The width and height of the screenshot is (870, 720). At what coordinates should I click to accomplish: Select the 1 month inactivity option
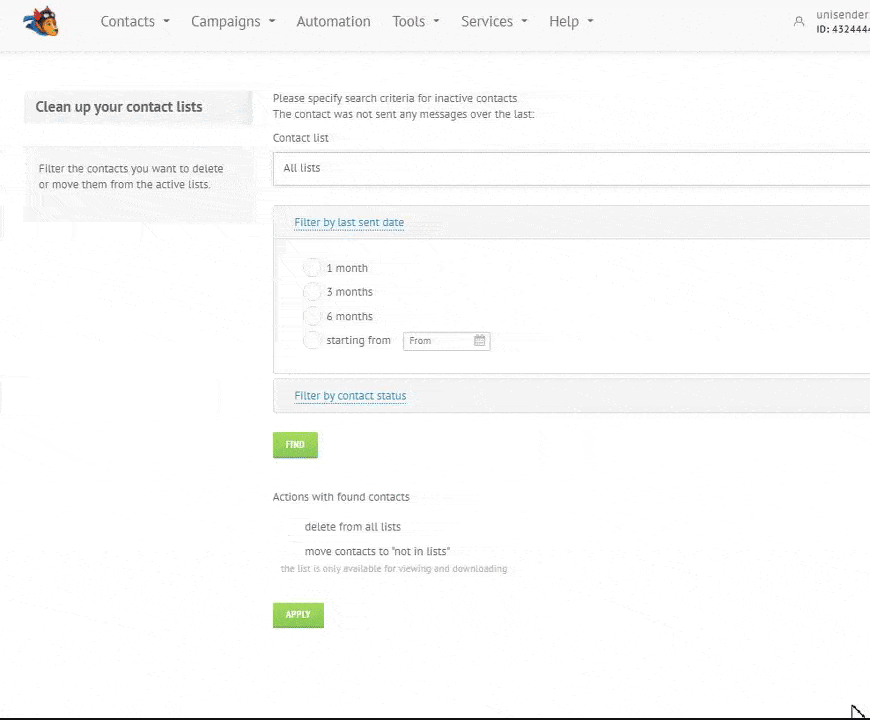tap(312, 267)
